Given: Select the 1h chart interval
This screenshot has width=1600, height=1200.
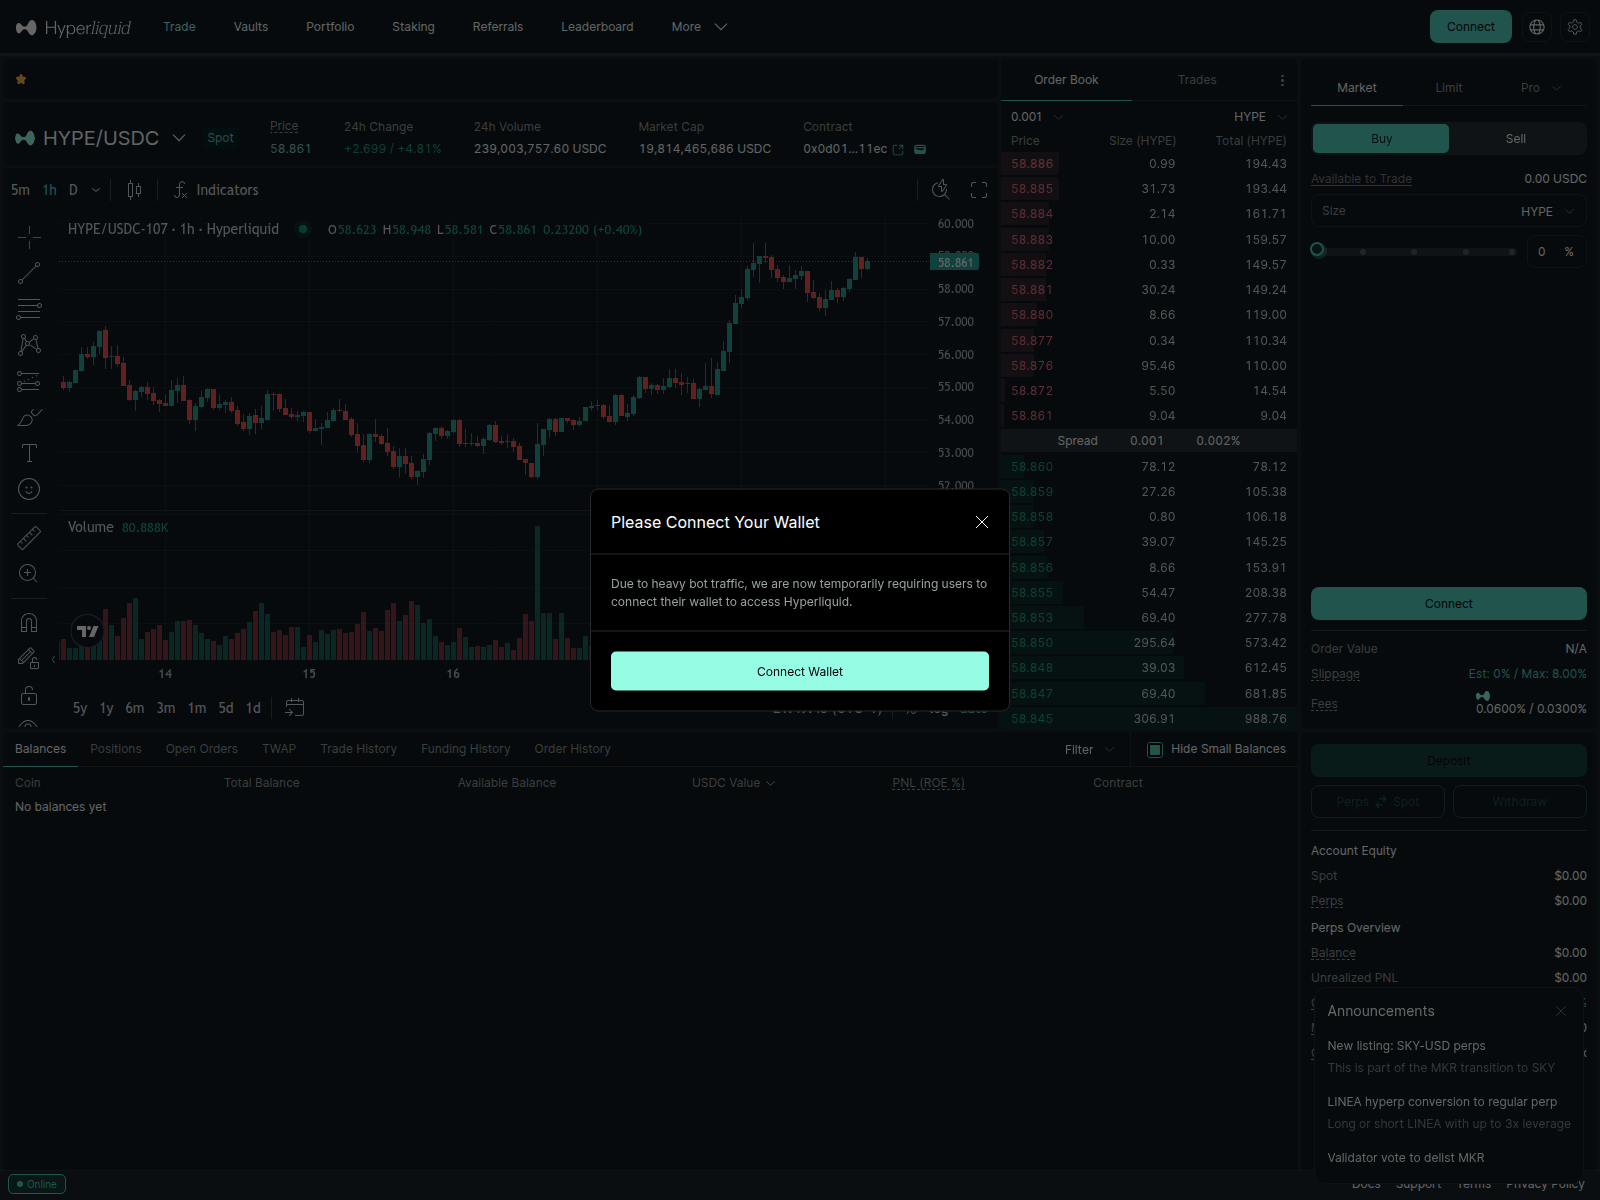Looking at the screenshot, I should [x=50, y=190].
